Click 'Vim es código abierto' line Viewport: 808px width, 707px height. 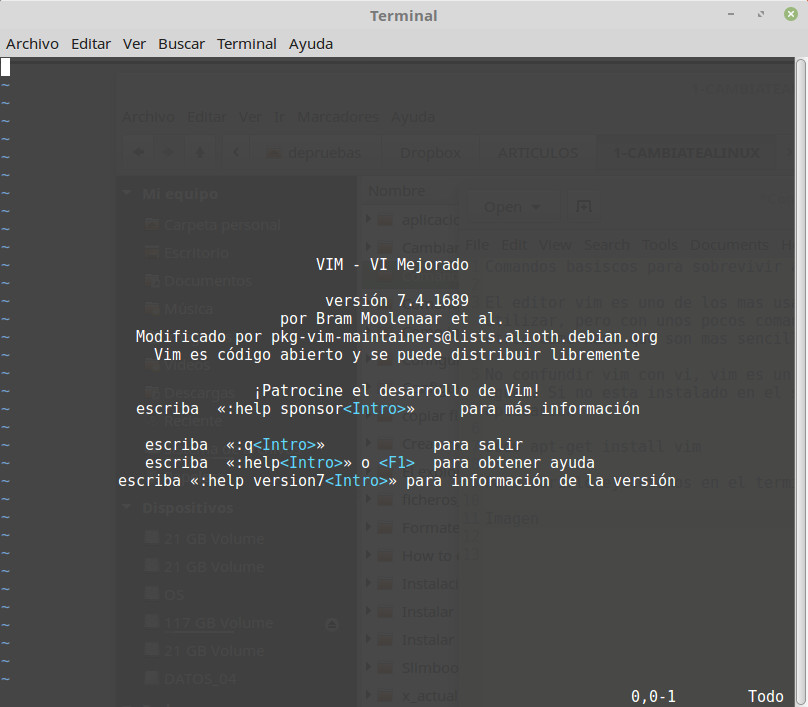point(397,355)
